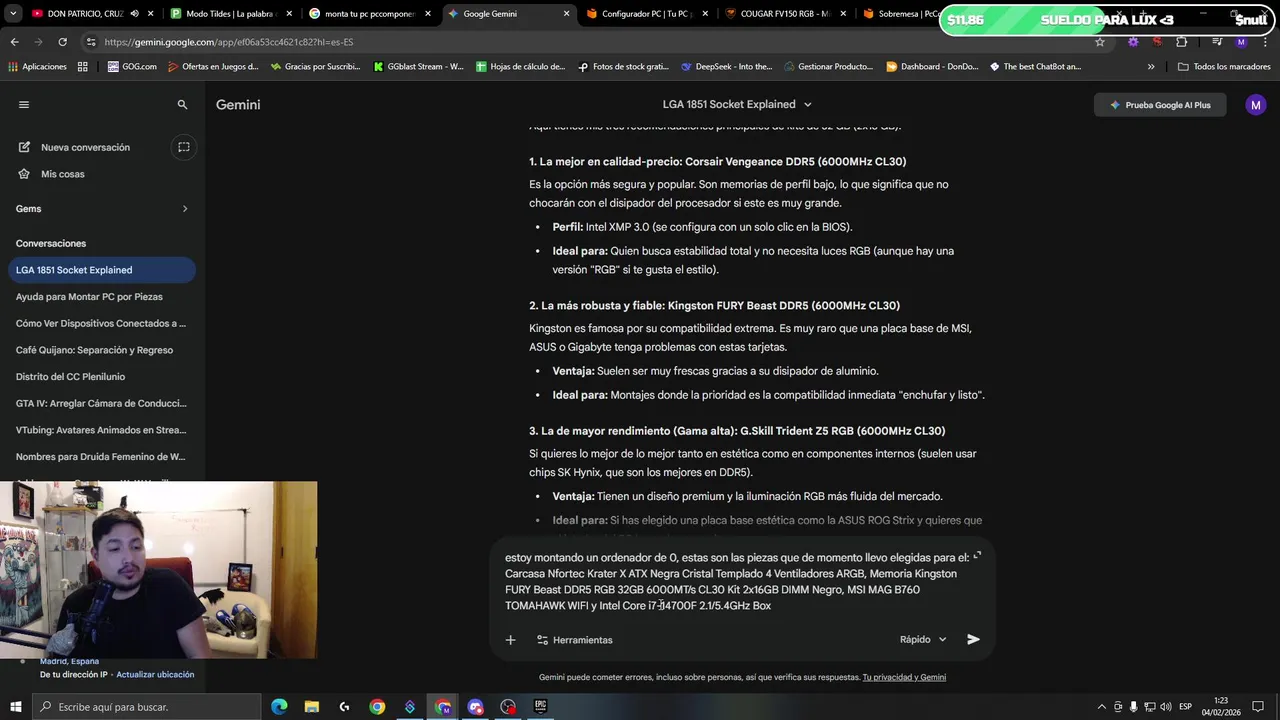Open the Hojas de cálculo bookmark

[x=520, y=67]
